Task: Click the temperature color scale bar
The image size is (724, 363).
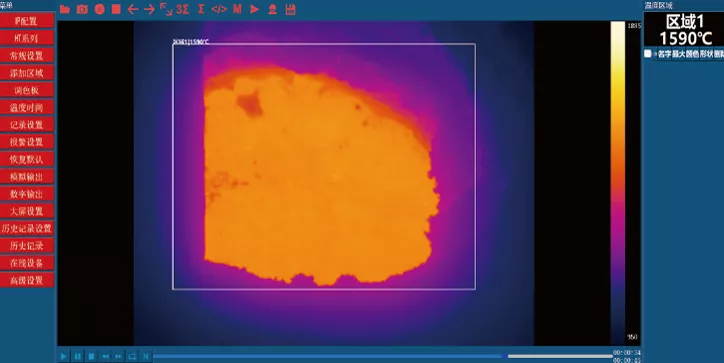Action: pos(618,183)
